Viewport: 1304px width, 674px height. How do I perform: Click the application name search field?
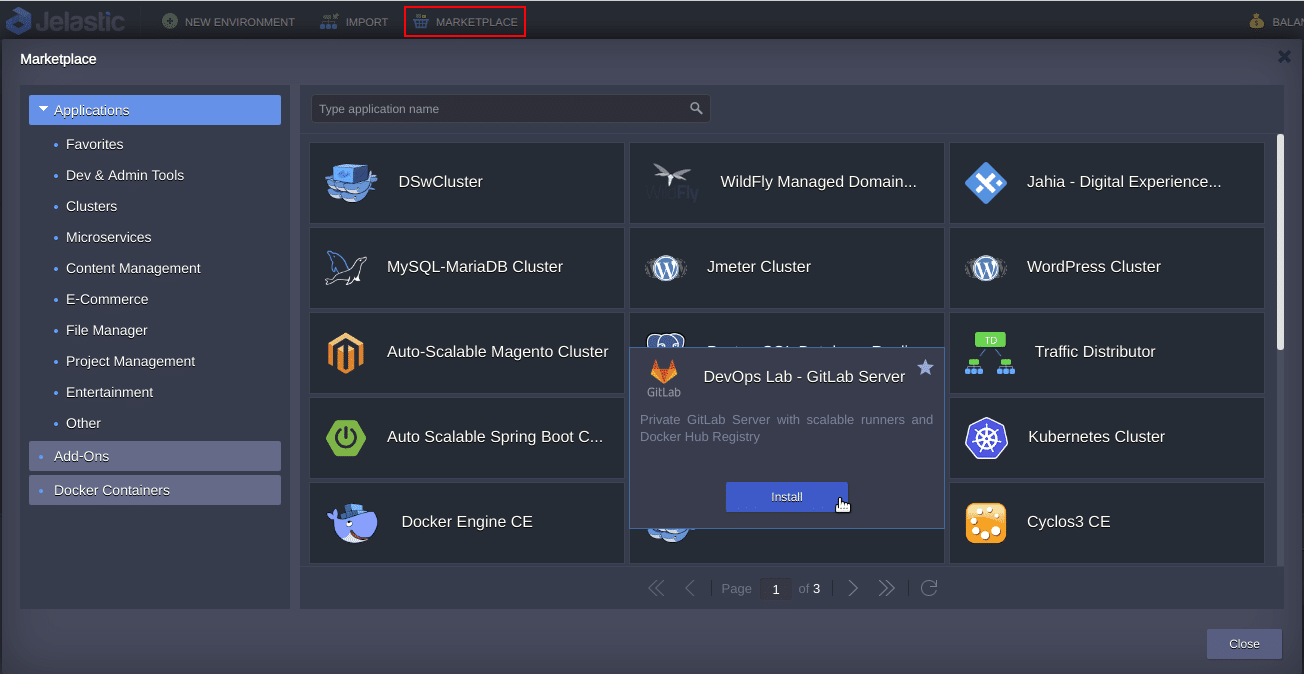510,109
